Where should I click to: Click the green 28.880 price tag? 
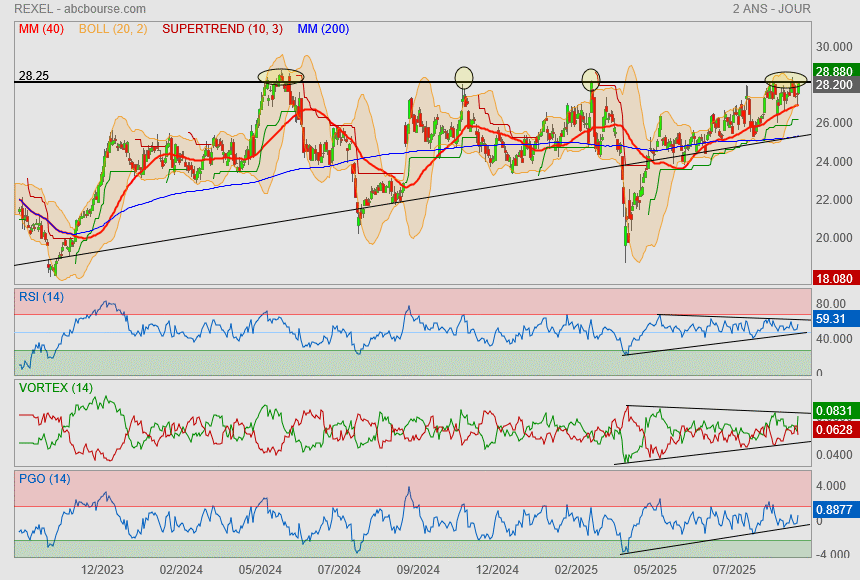[833, 72]
